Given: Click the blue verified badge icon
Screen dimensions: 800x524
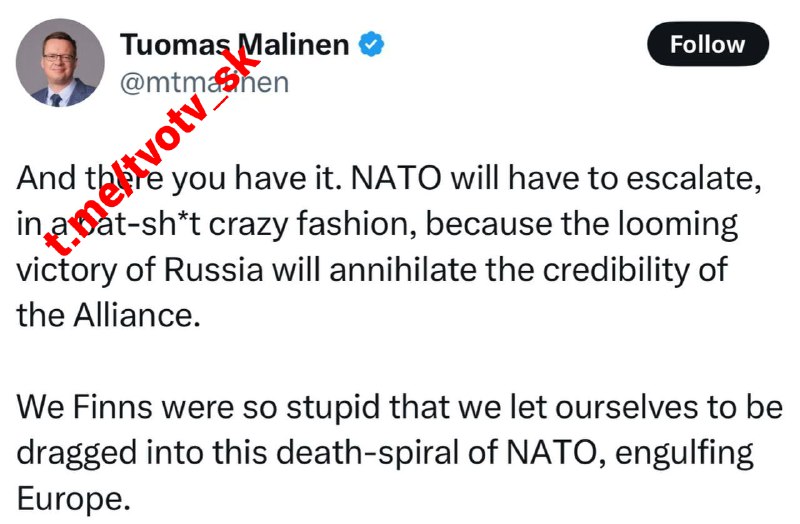Looking at the screenshot, I should click(x=372, y=44).
